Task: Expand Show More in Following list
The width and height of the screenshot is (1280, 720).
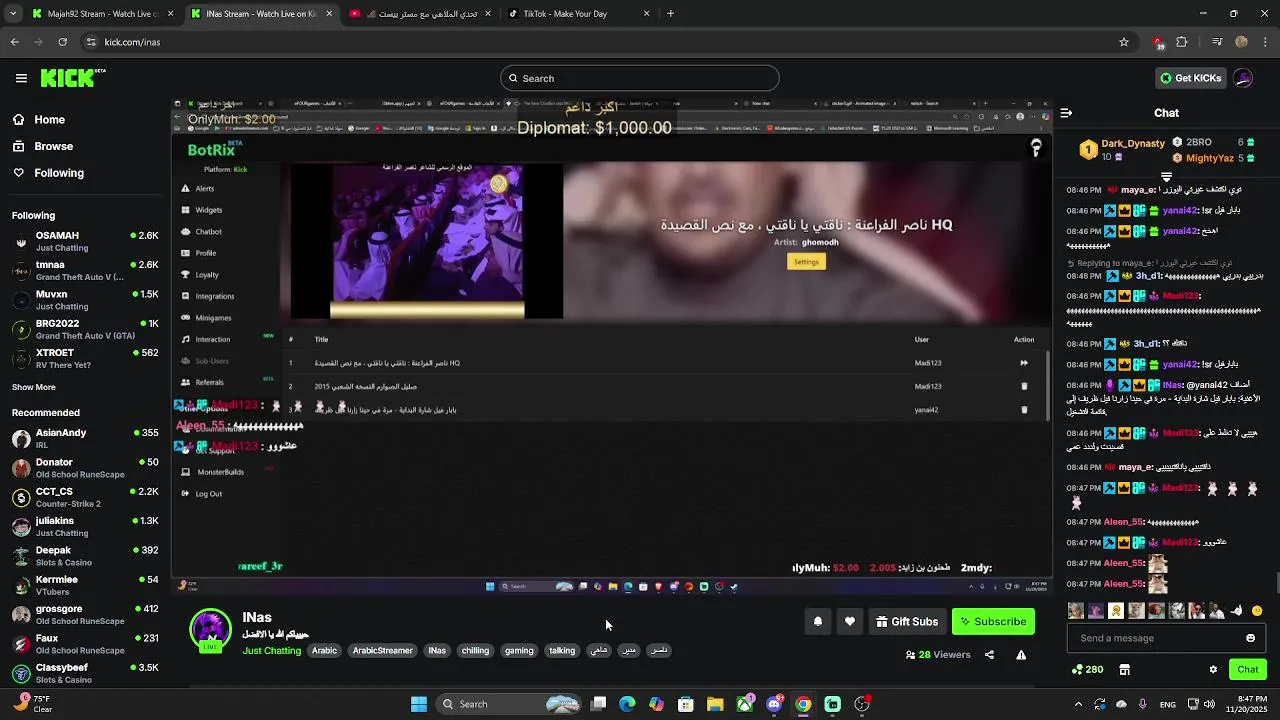Action: point(34,387)
